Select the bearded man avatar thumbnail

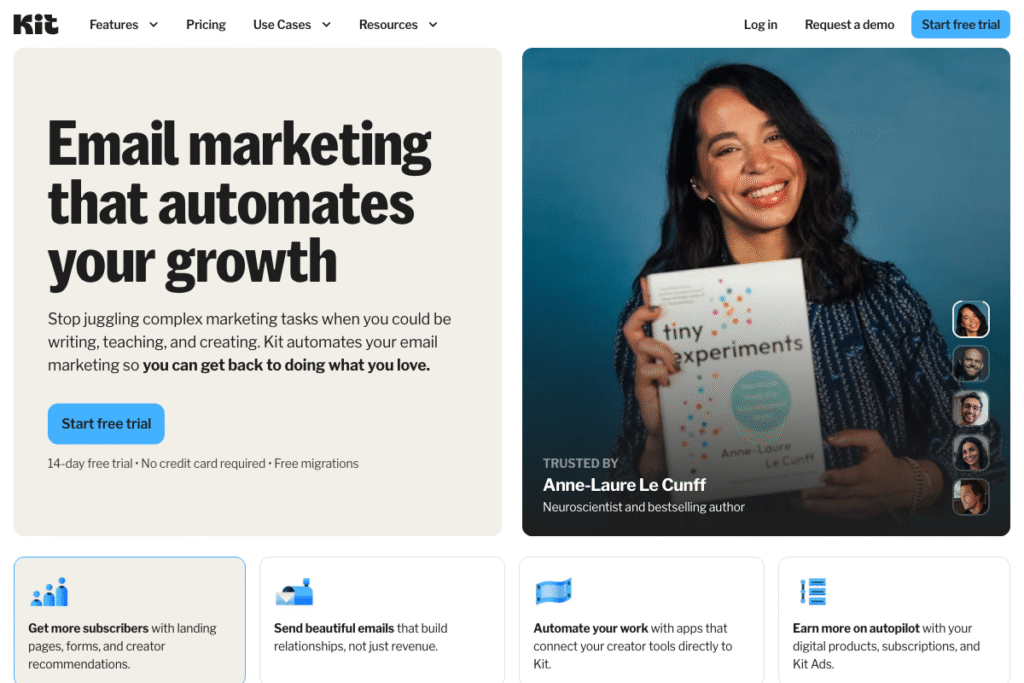970,364
